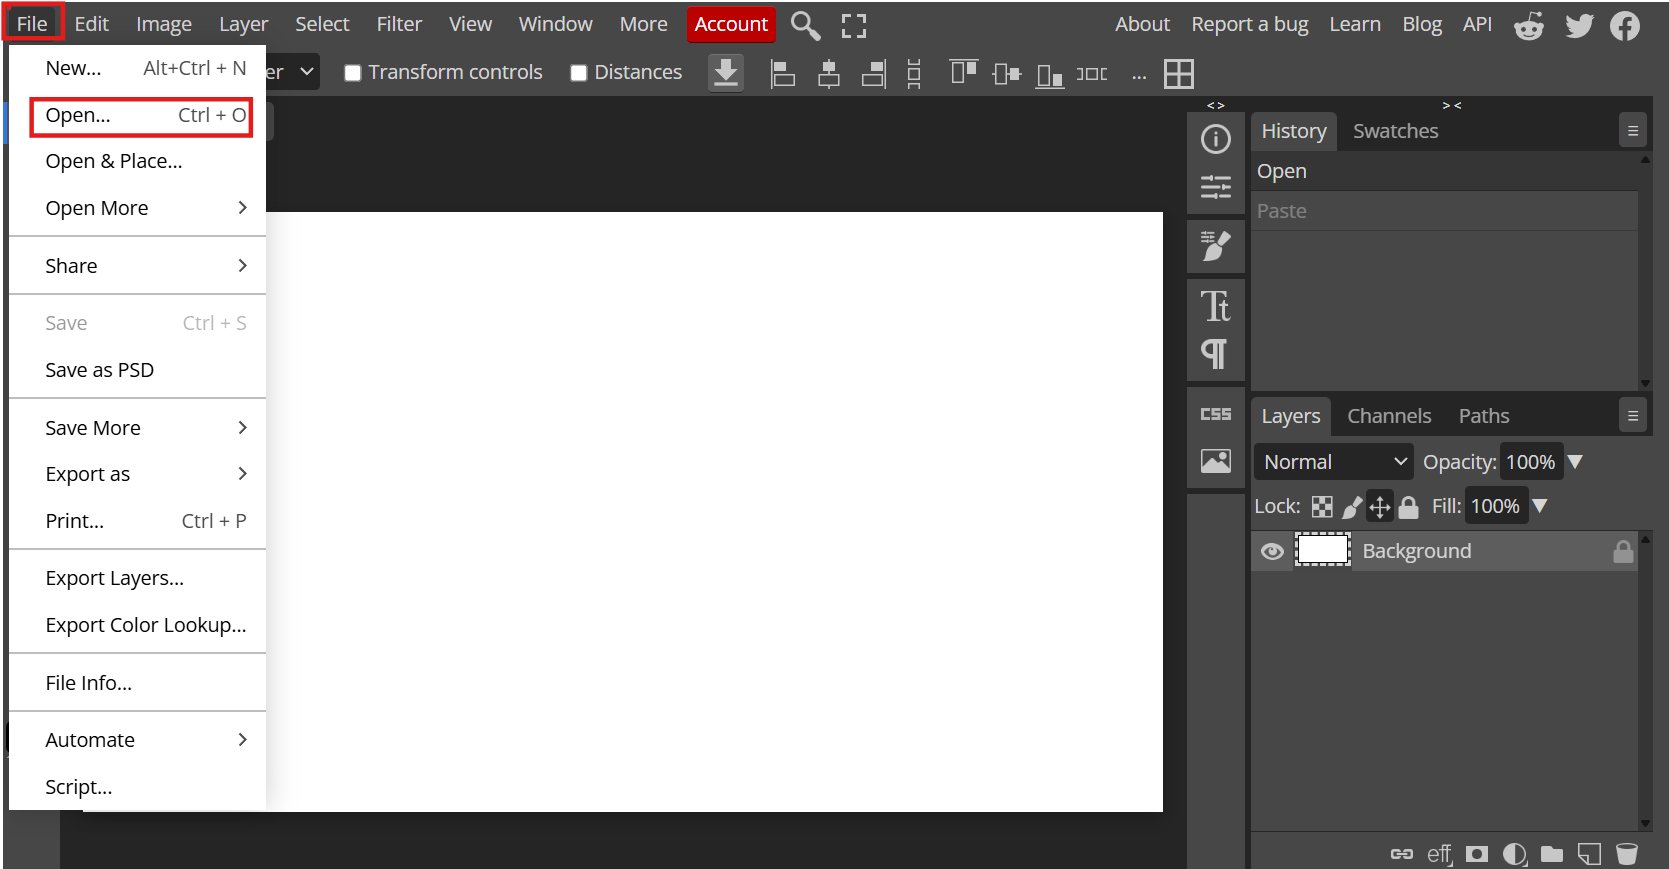Open the Character panel icon
The height and width of the screenshot is (869, 1669).
pyautogui.click(x=1215, y=306)
